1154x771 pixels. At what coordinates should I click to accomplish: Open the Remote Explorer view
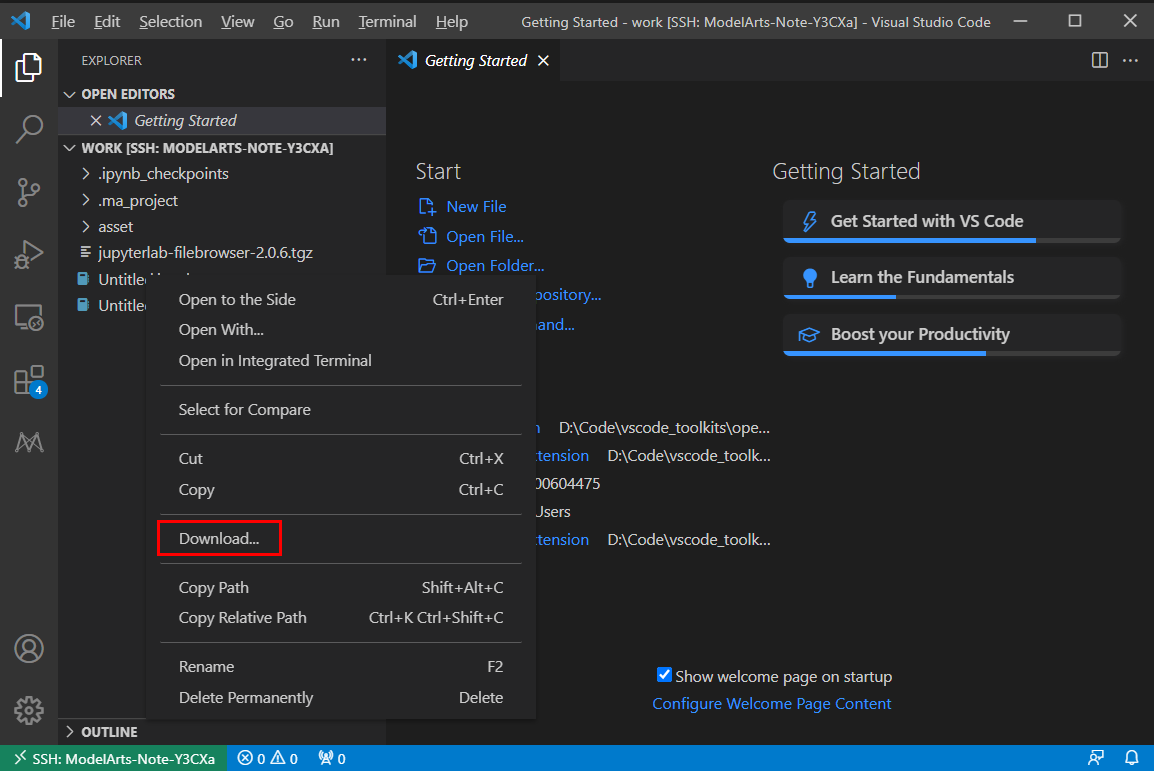pos(29,318)
